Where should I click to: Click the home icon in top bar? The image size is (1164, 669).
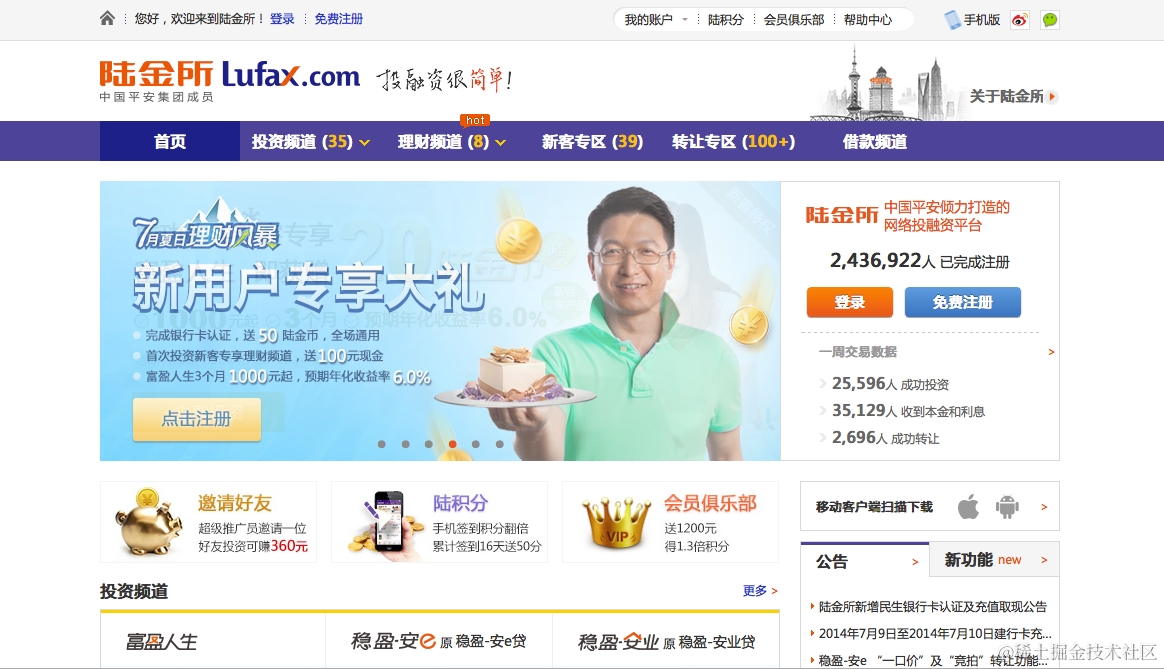pyautogui.click(x=107, y=19)
